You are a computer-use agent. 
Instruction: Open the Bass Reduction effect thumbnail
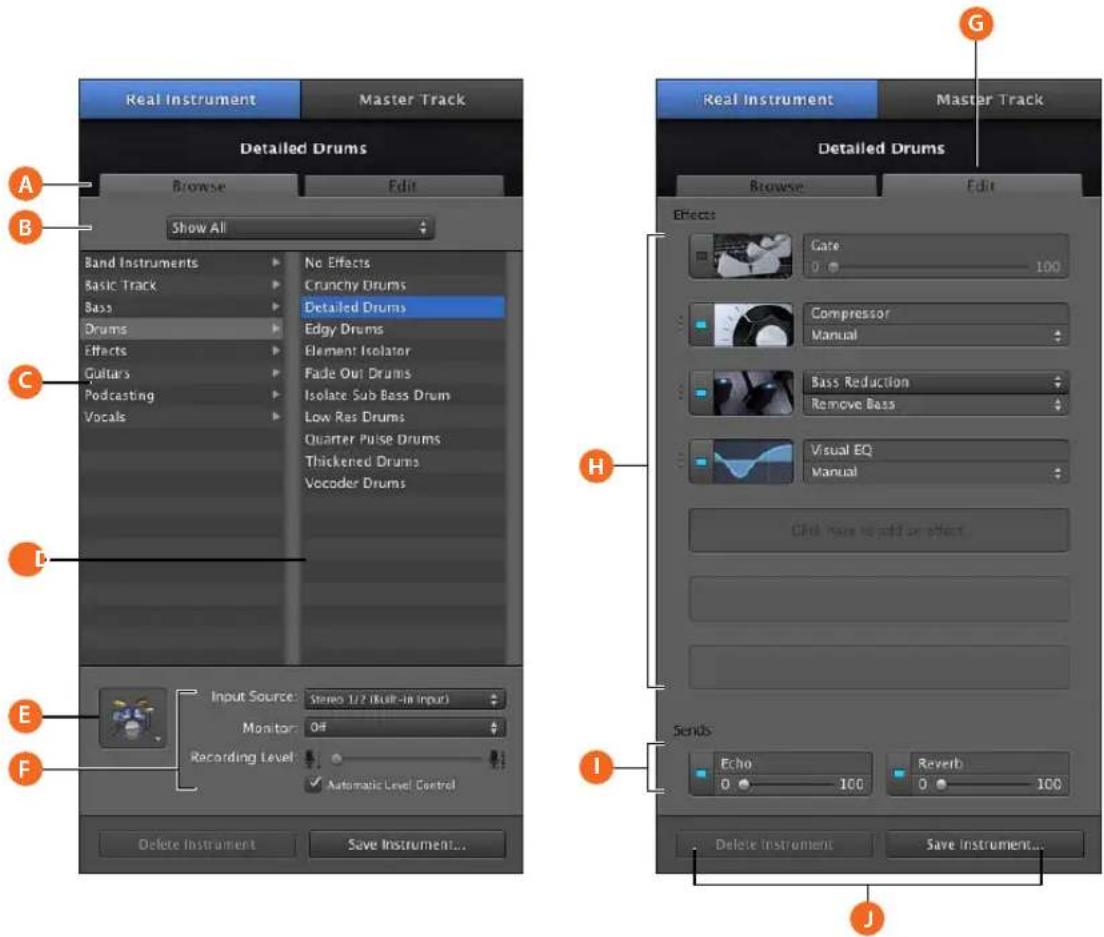(752, 393)
